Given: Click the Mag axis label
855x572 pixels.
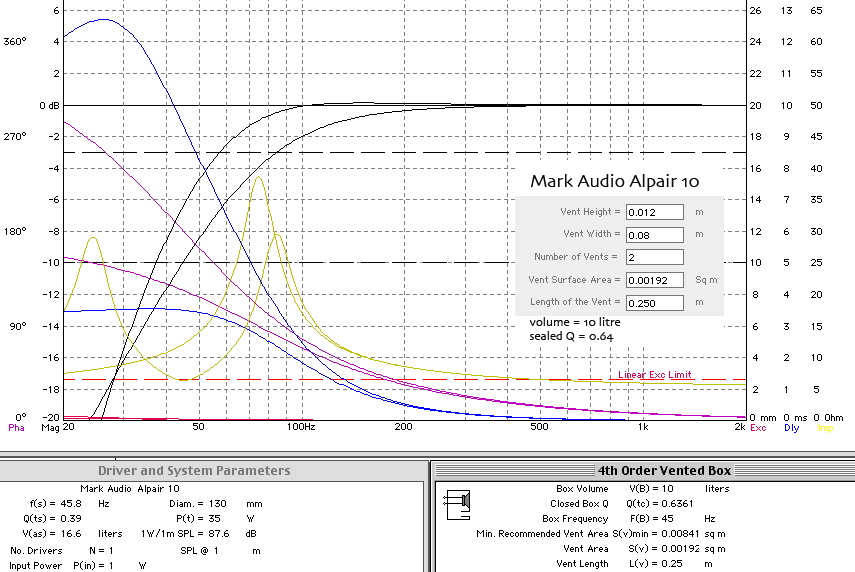Looking at the screenshot, I should [x=50, y=428].
